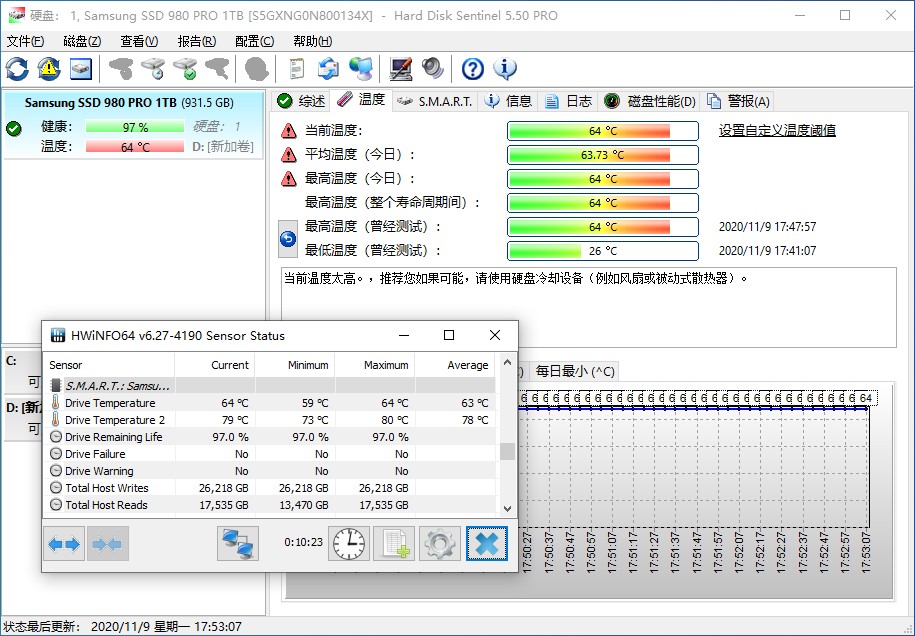This screenshot has width=915, height=636.
Task: Open the 配置(C) menu
Action: click(x=254, y=41)
